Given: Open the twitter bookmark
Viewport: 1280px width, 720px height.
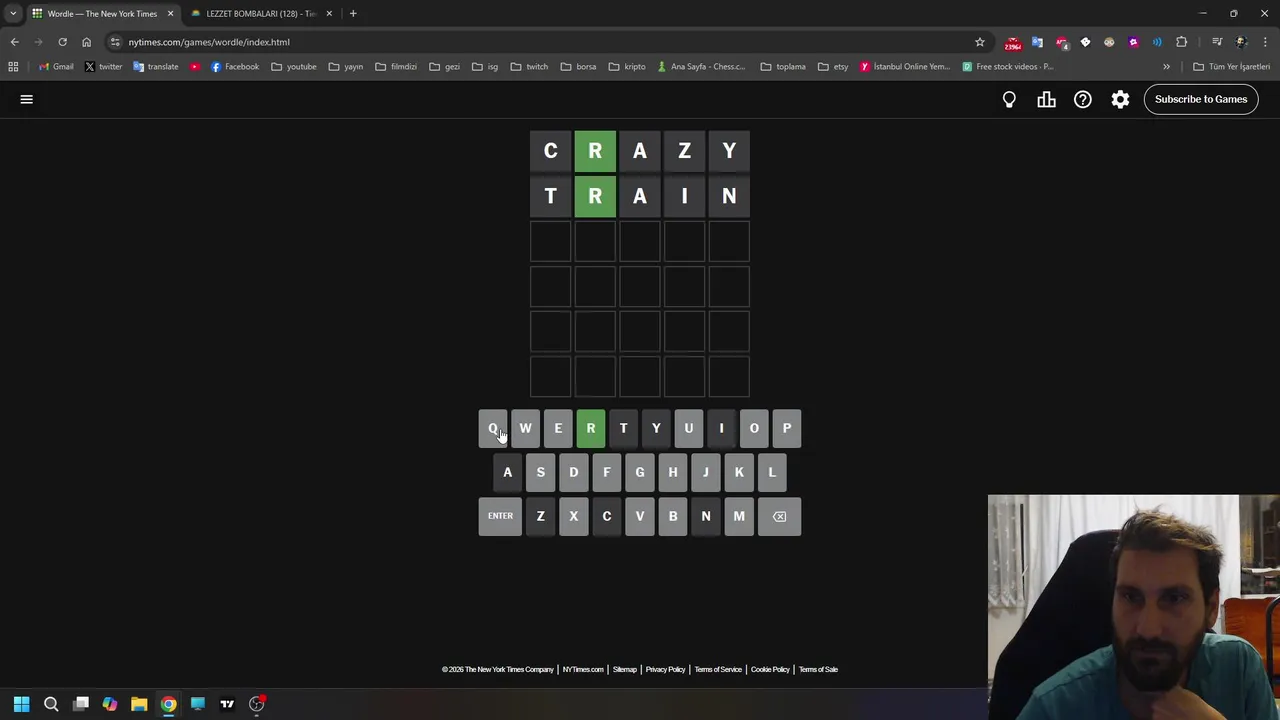Looking at the screenshot, I should click(x=104, y=67).
